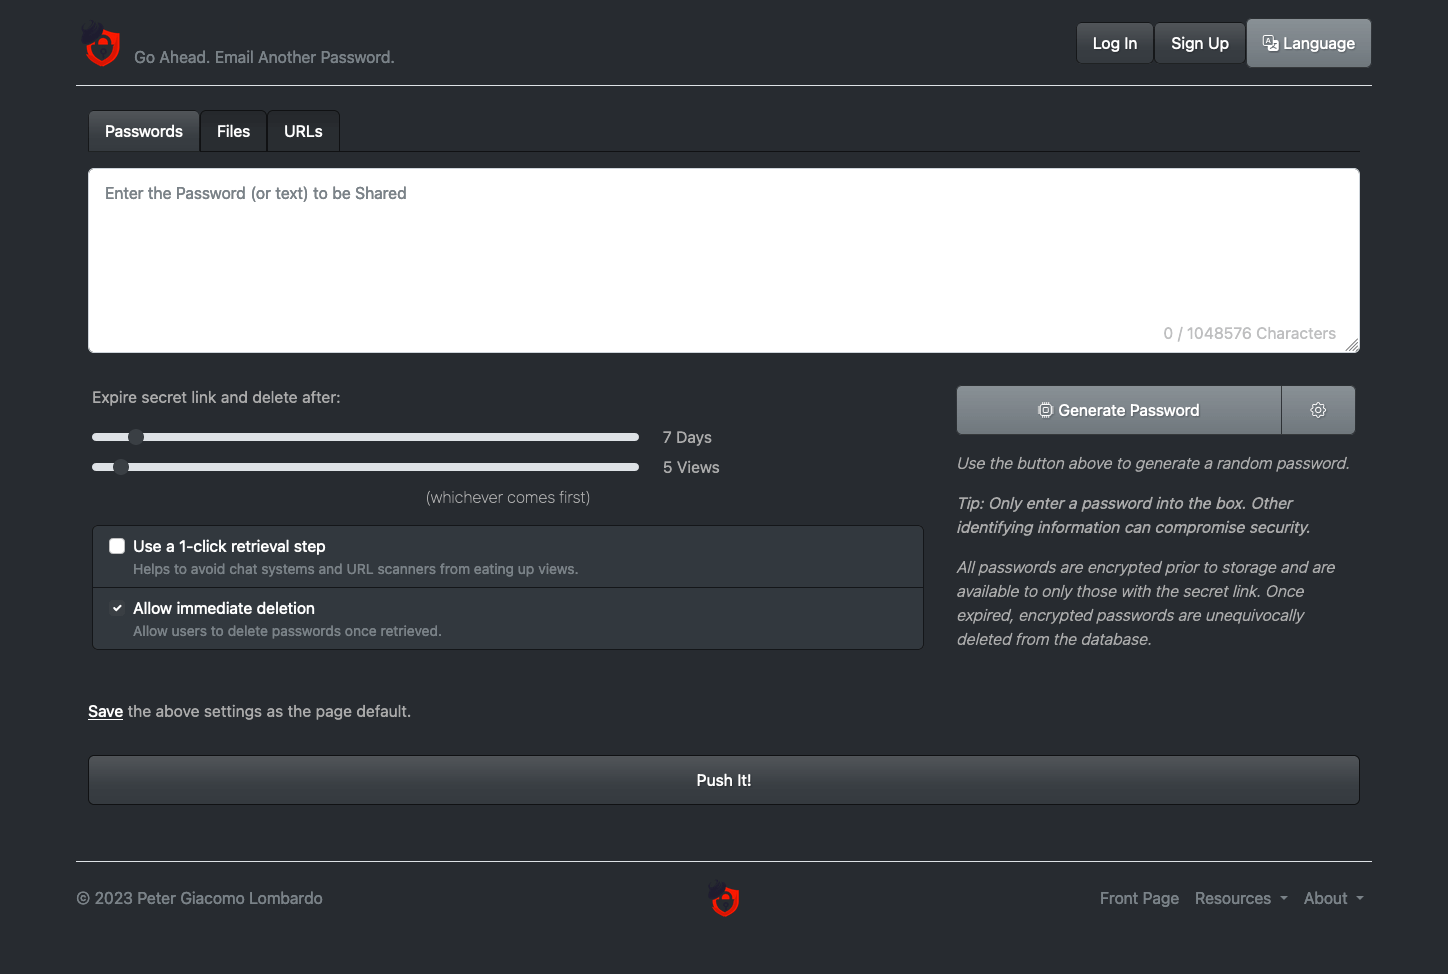Switch to the Passwords tab
The width and height of the screenshot is (1448, 974).
coord(144,131)
